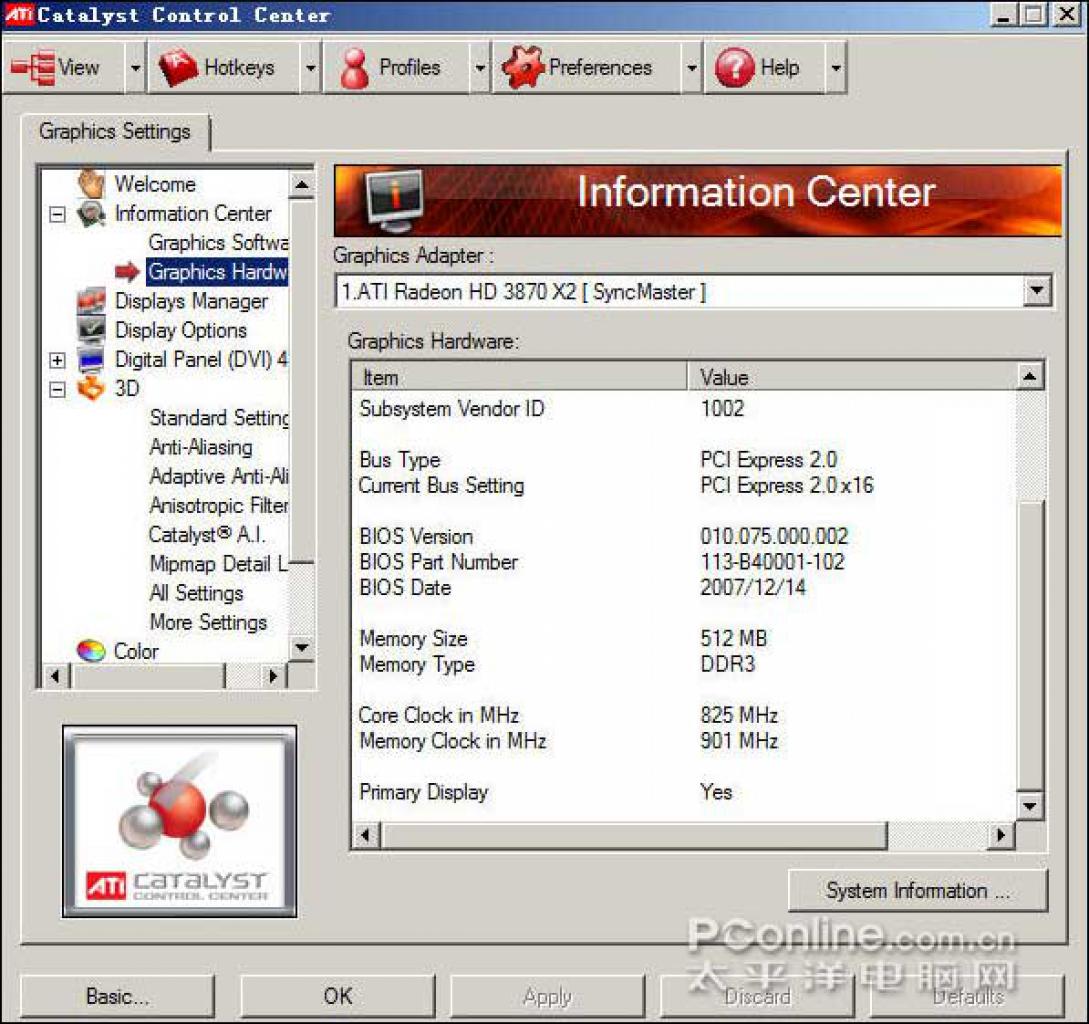Click tree panel scroll left arrow

click(x=56, y=675)
